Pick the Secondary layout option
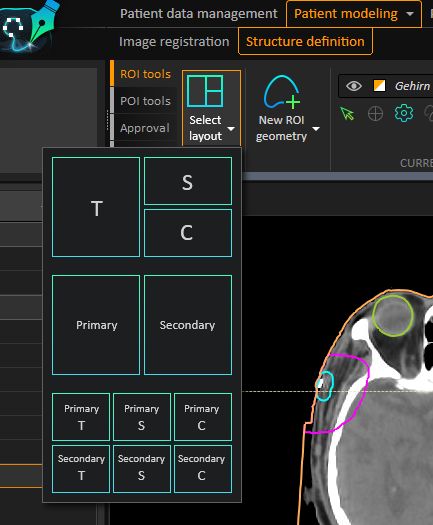The width and height of the screenshot is (433, 525). pyautogui.click(x=188, y=325)
